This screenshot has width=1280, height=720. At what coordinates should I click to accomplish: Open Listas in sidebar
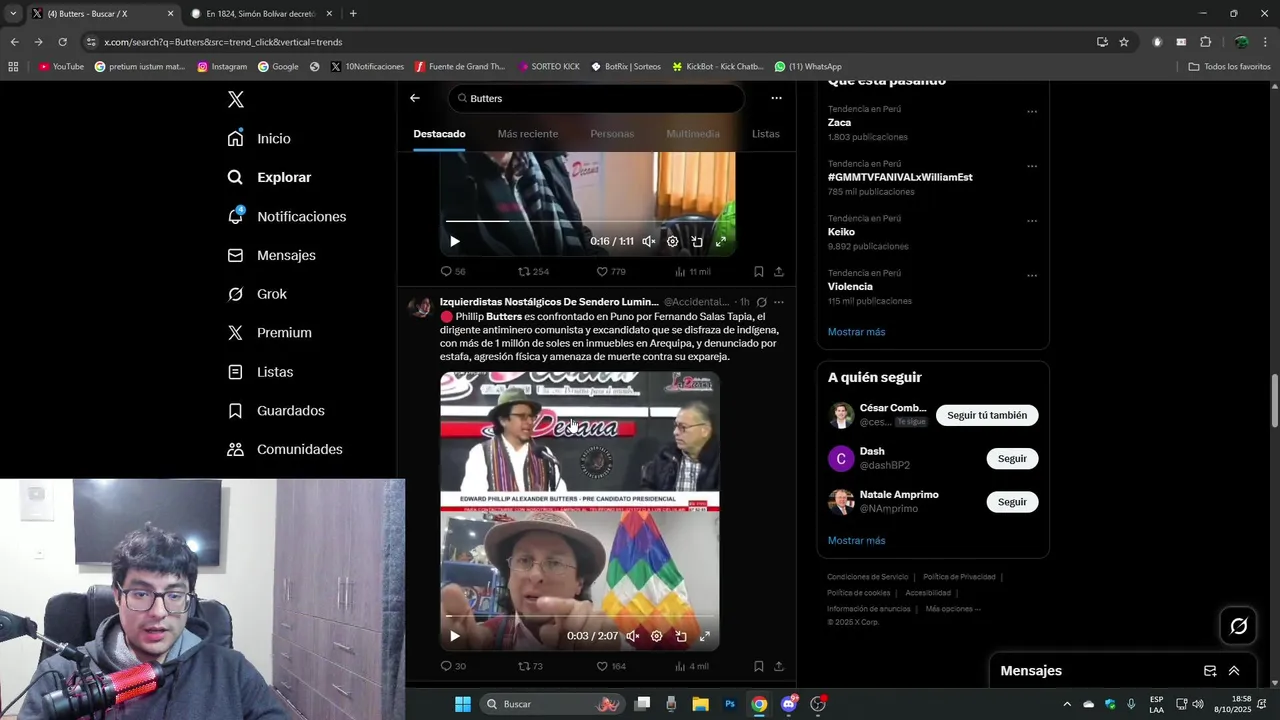(260, 372)
